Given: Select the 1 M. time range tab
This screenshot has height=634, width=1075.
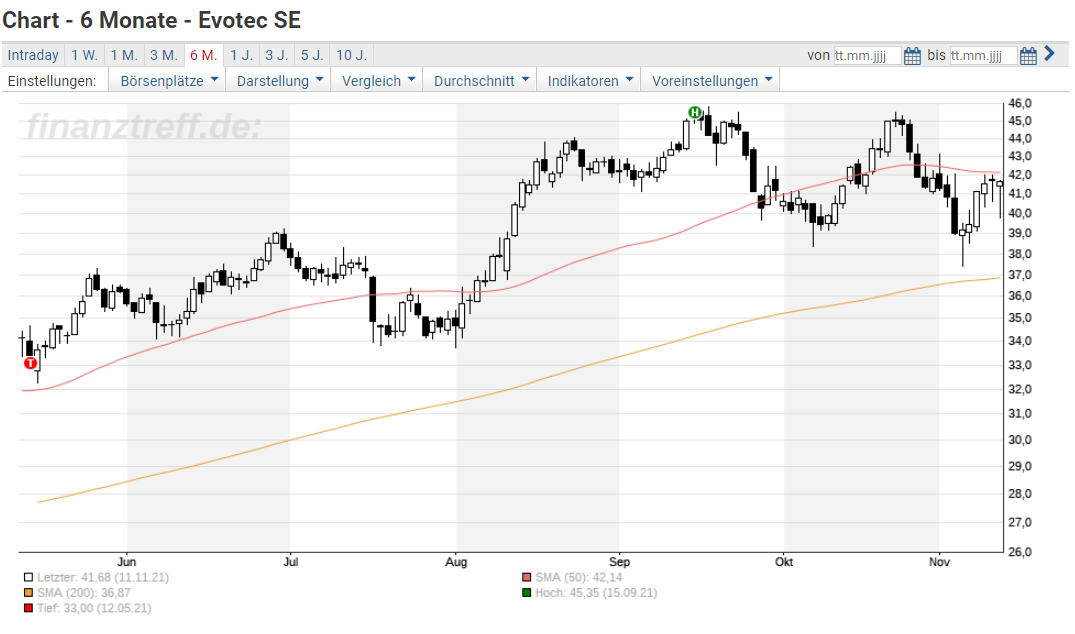Looking at the screenshot, I should click(124, 56).
